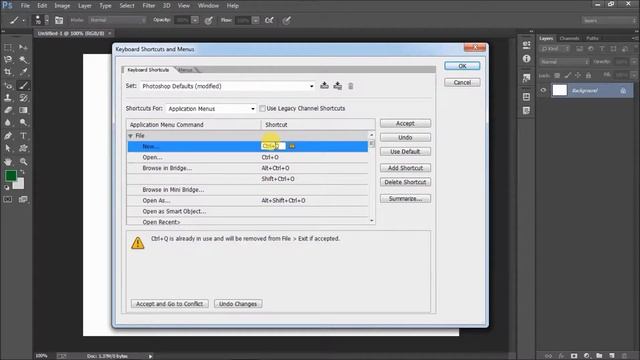The height and width of the screenshot is (360, 640).
Task: Reset default foreground and background colors
Action: pyautogui.click(x=7, y=188)
